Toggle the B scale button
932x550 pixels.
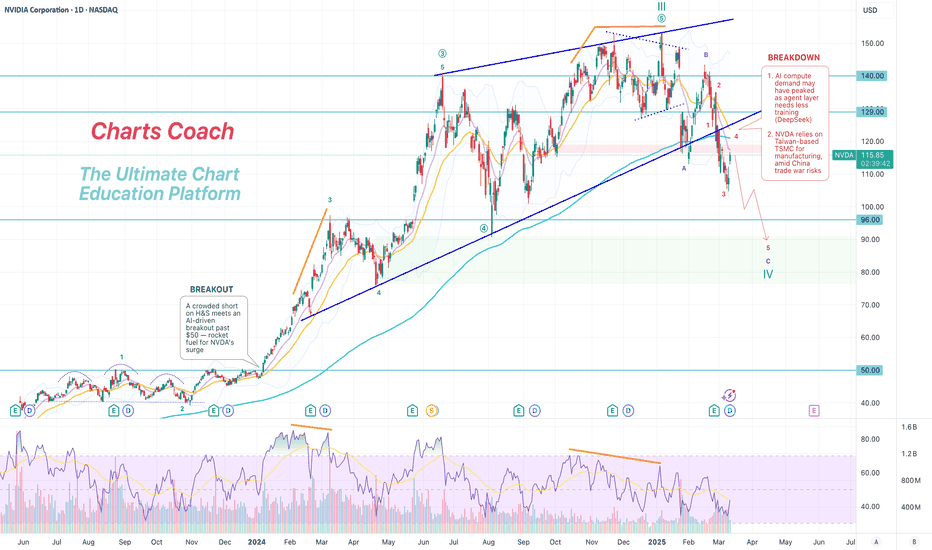(x=914, y=542)
